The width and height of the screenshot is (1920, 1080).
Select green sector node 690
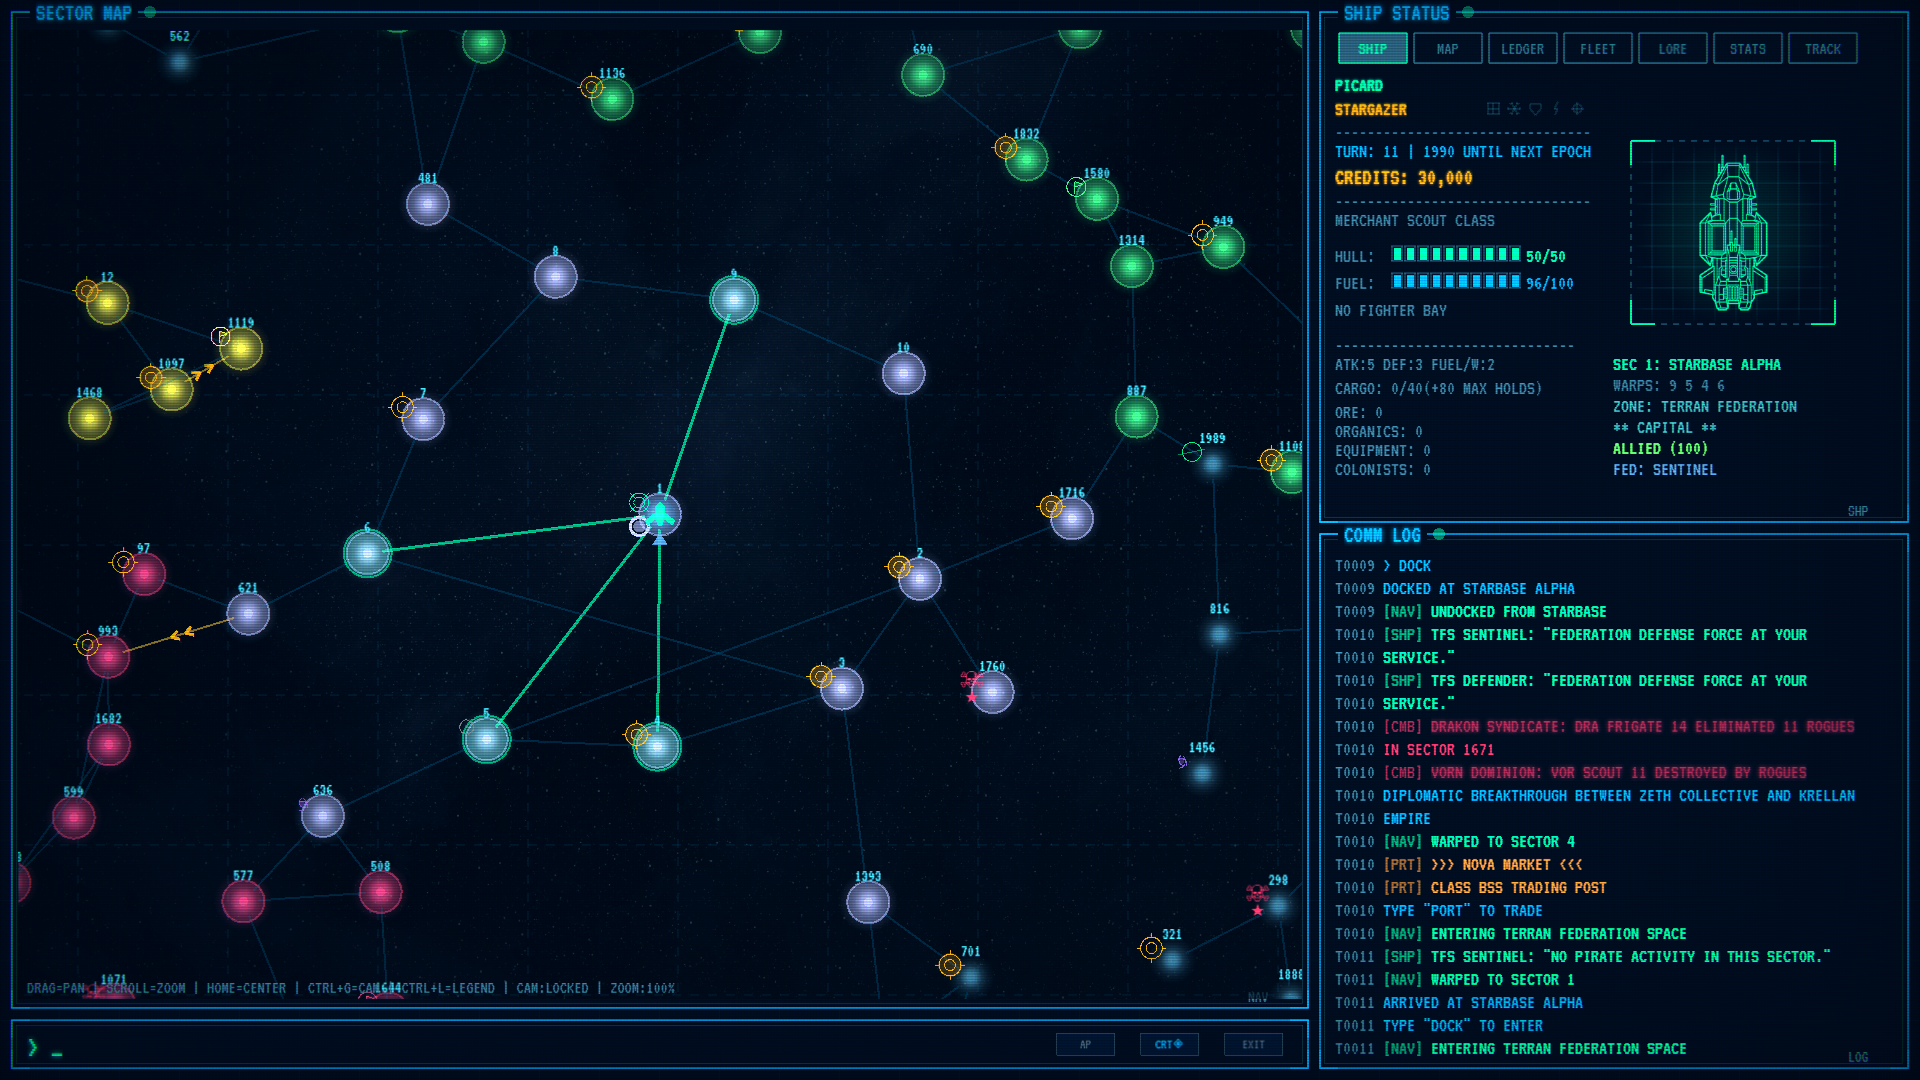point(922,75)
